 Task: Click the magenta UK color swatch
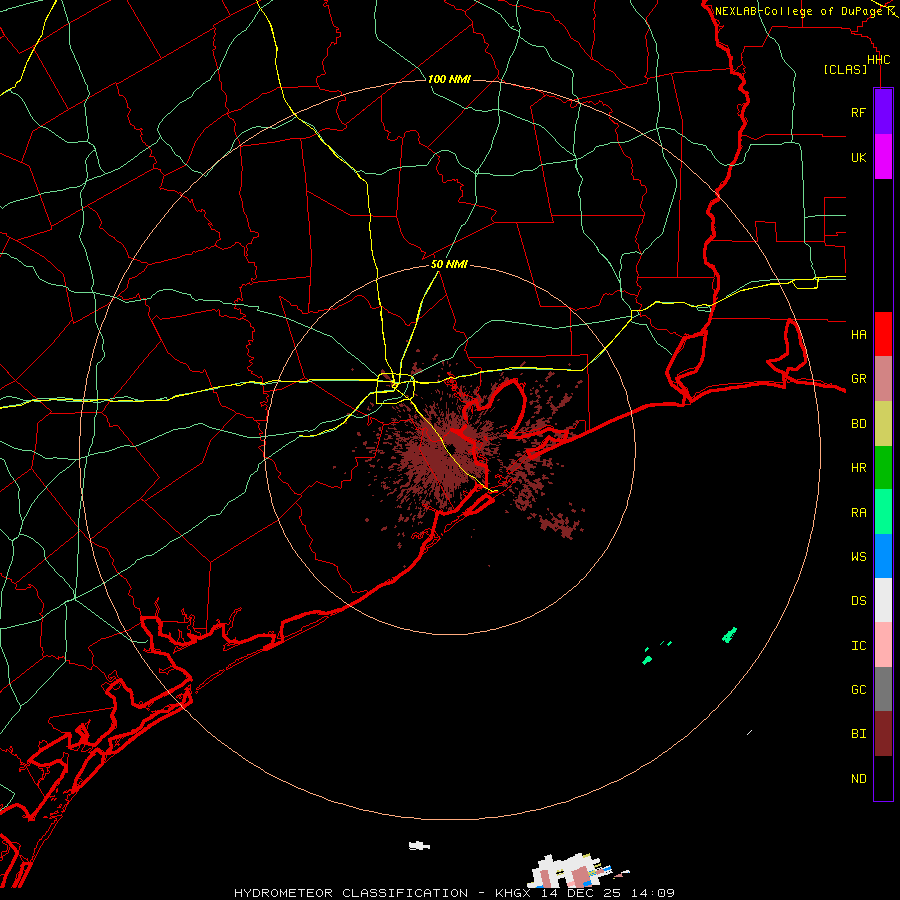(883, 157)
